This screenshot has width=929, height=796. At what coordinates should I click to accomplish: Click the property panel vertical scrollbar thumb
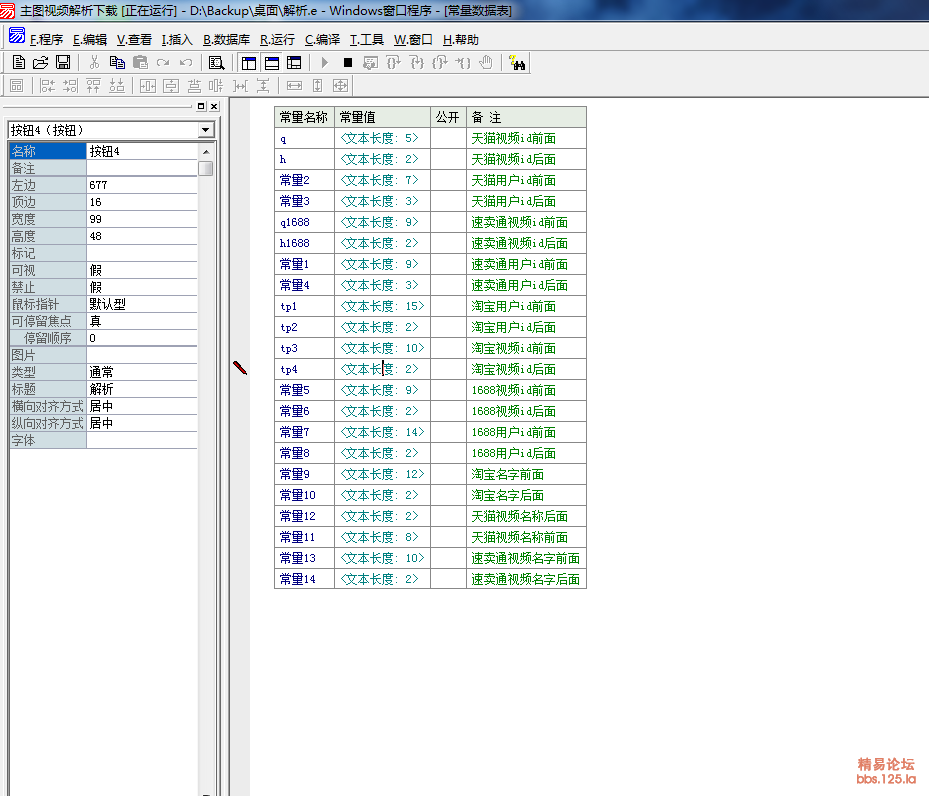[x=206, y=168]
